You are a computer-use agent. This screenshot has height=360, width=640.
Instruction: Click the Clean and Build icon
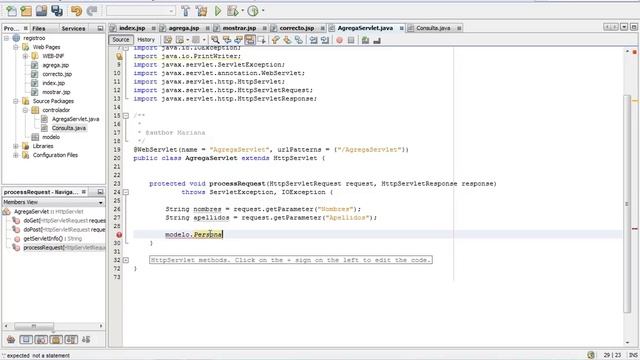coord(202,11)
